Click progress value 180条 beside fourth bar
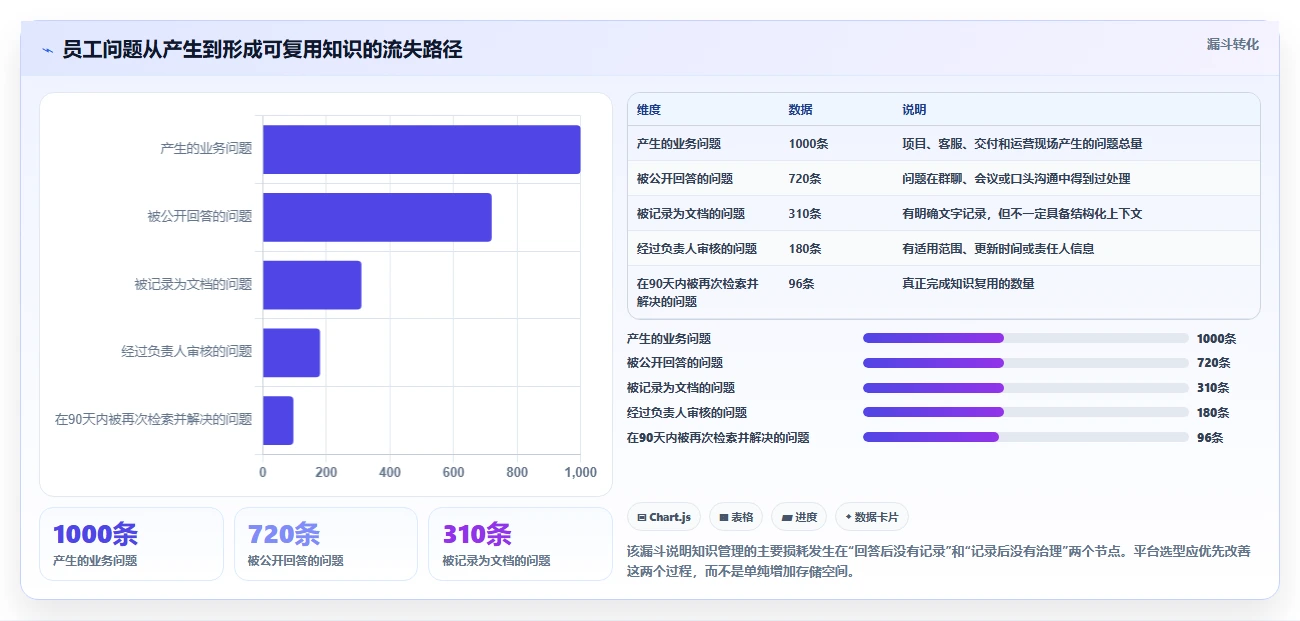 1213,412
